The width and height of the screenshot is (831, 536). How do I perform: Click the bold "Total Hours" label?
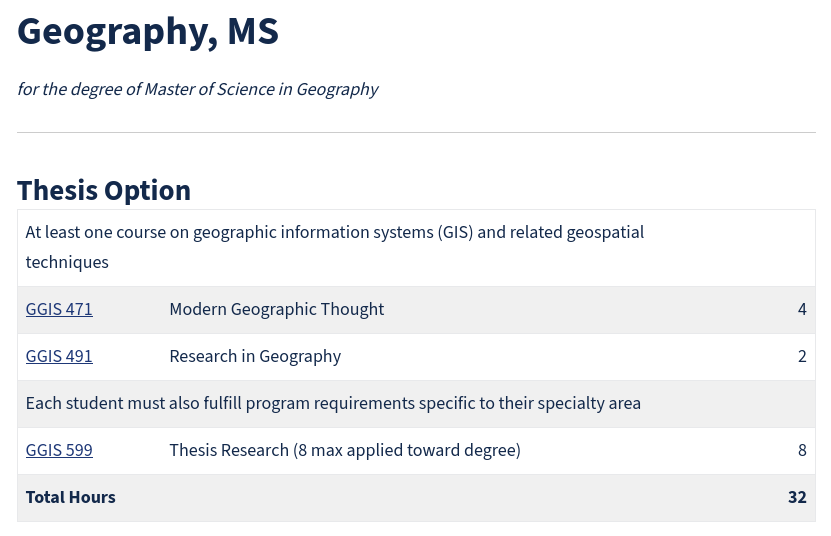point(71,498)
